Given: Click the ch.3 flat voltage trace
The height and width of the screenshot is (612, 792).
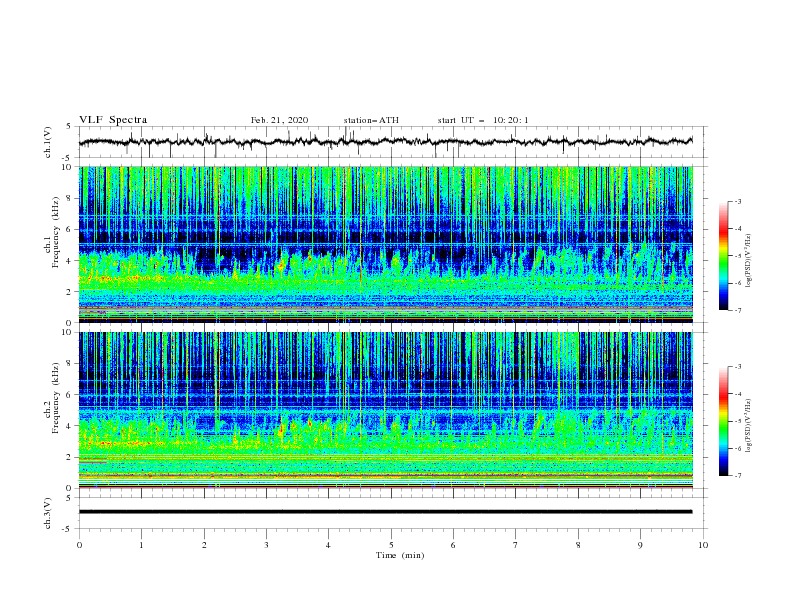Looking at the screenshot, I should 386,512.
